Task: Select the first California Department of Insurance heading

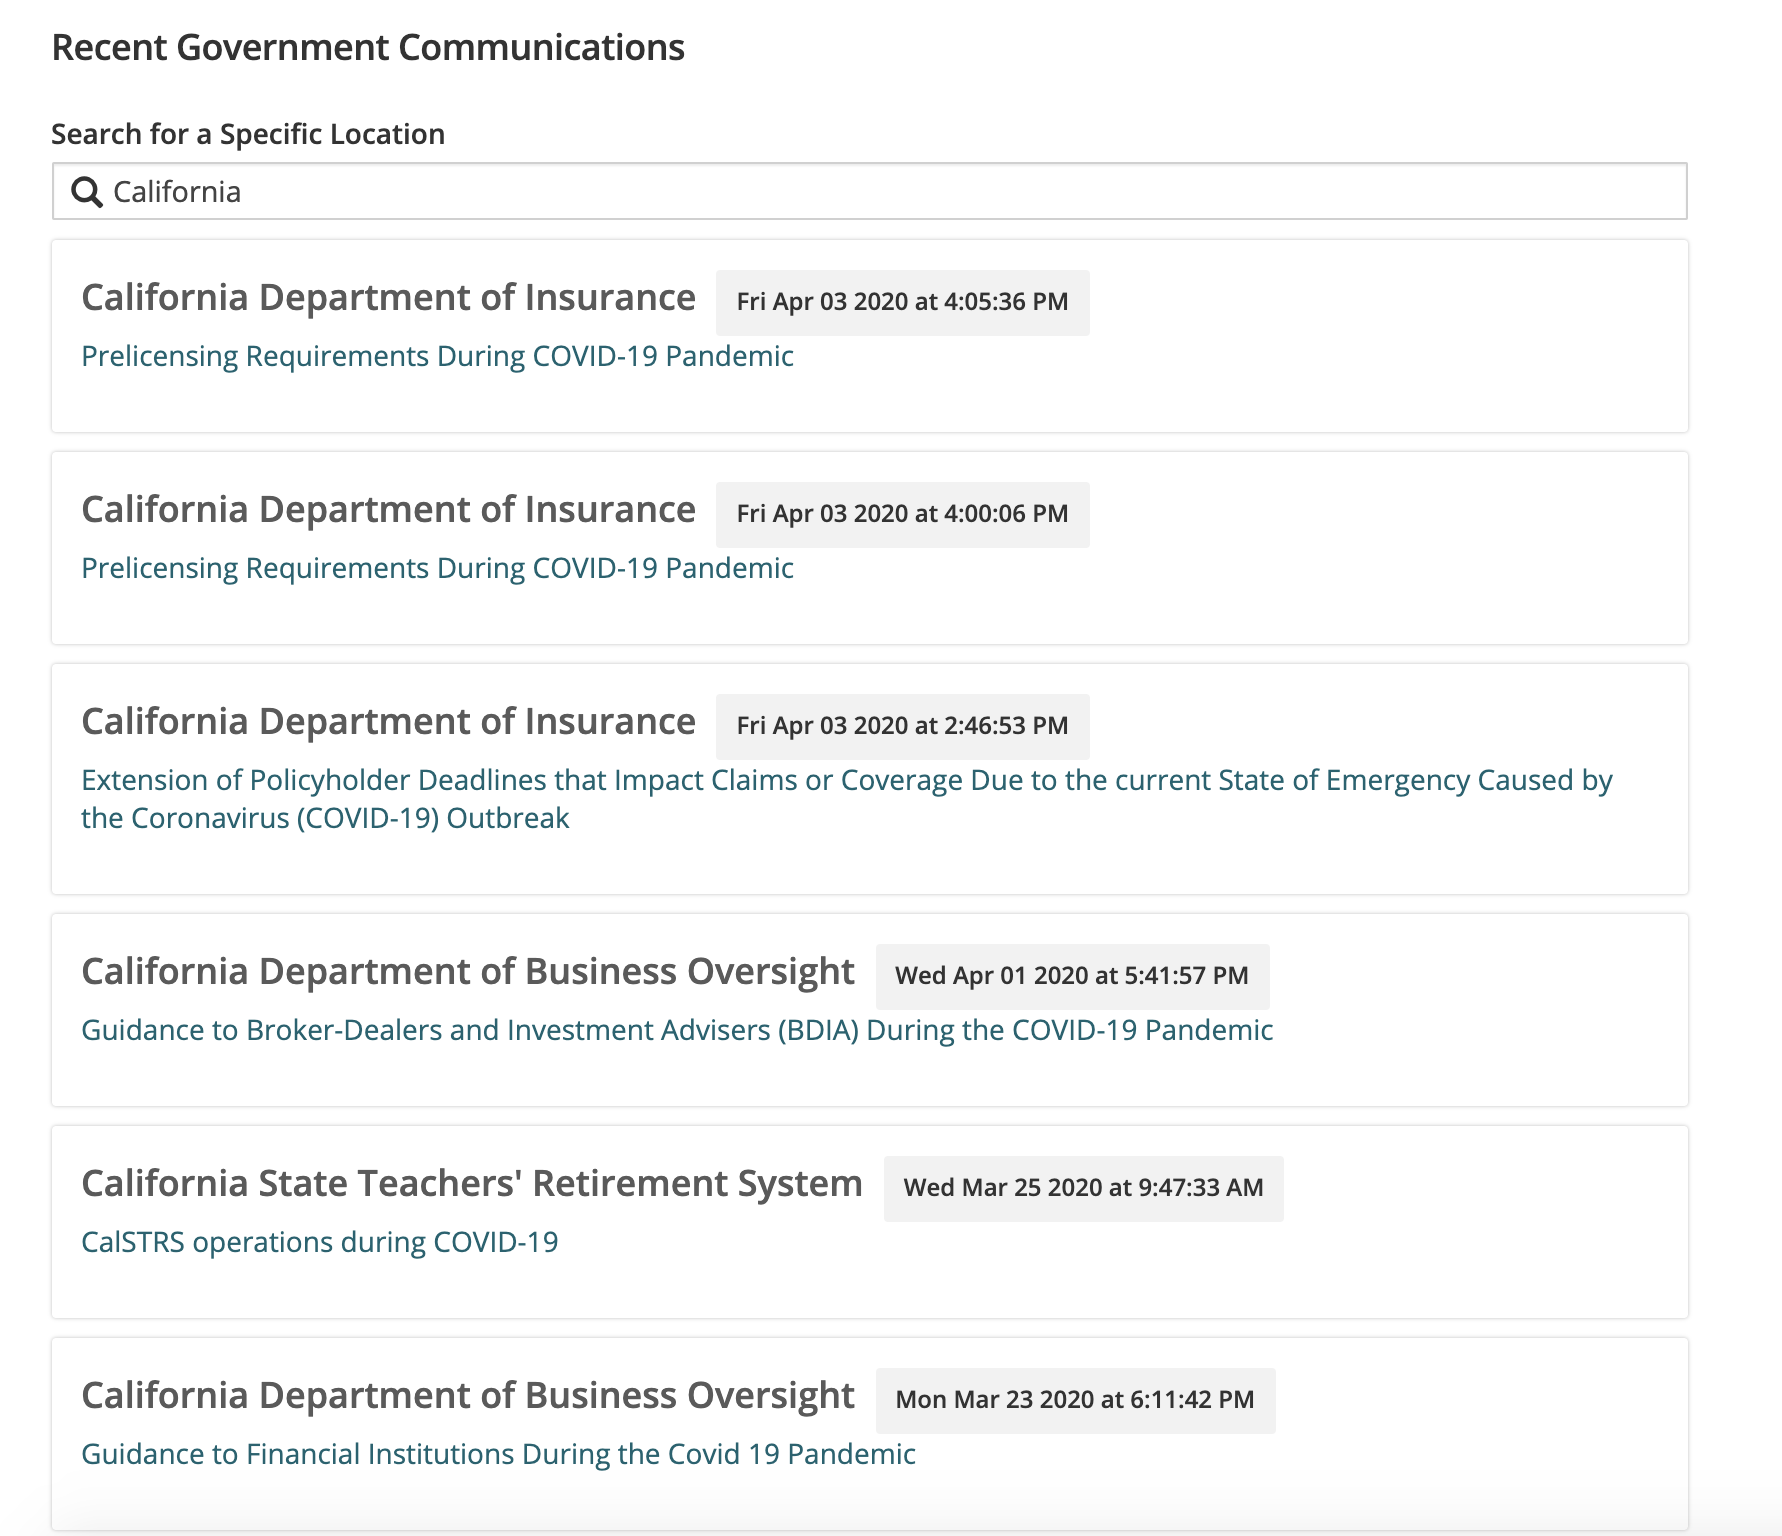Action: tap(388, 297)
